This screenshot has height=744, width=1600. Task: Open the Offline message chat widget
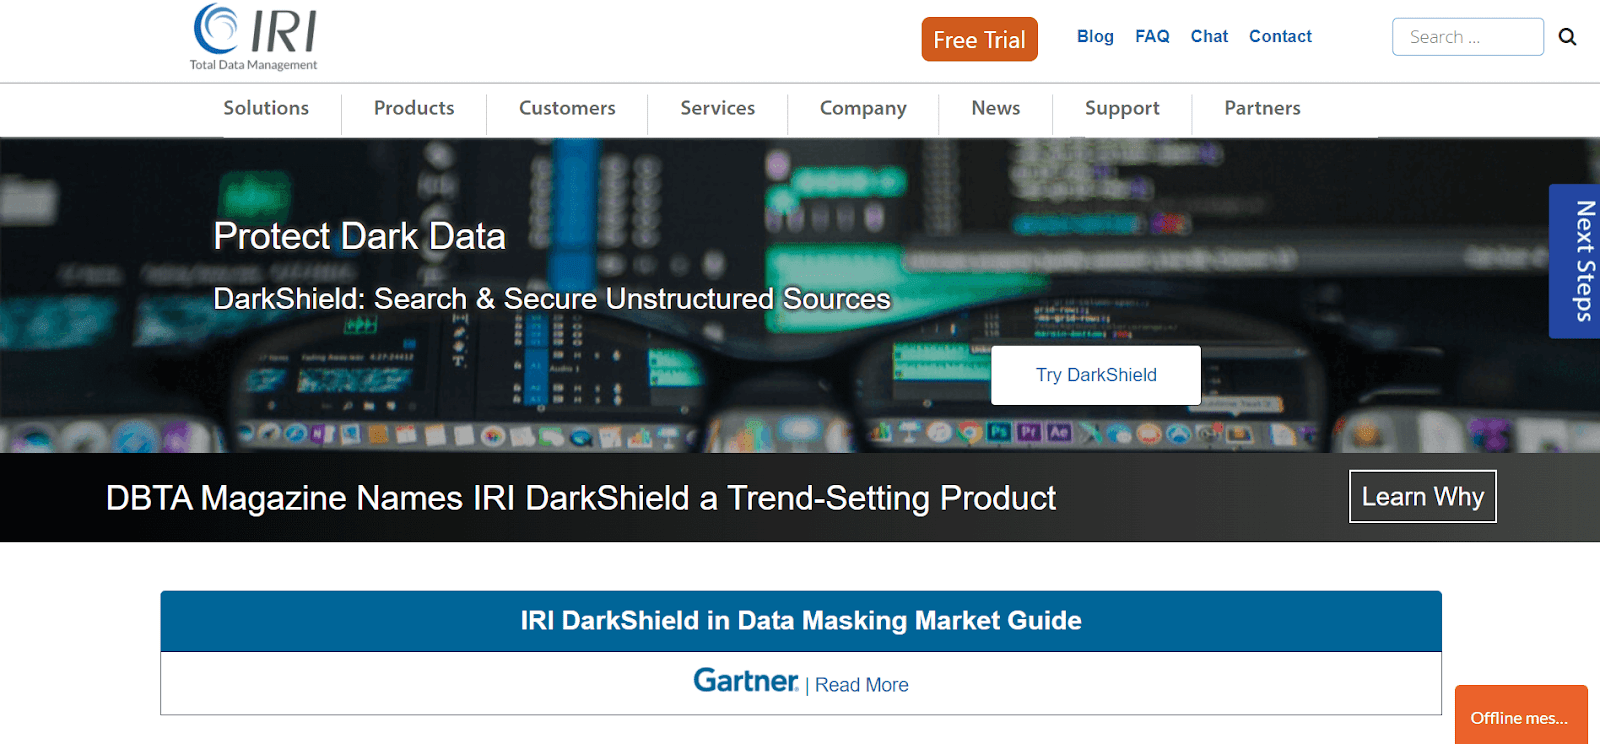1521,715
